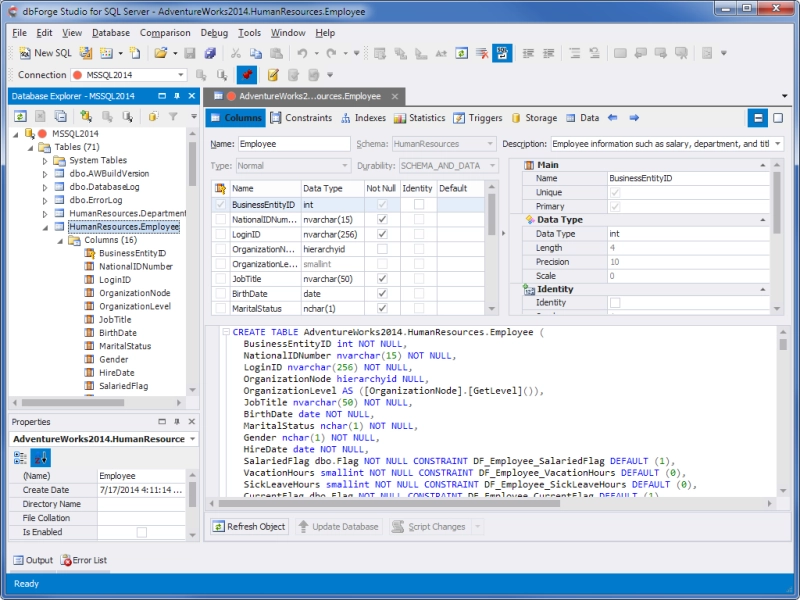Collapse the MSSQL2014 connection node
This screenshot has width=800, height=600.
(15, 134)
